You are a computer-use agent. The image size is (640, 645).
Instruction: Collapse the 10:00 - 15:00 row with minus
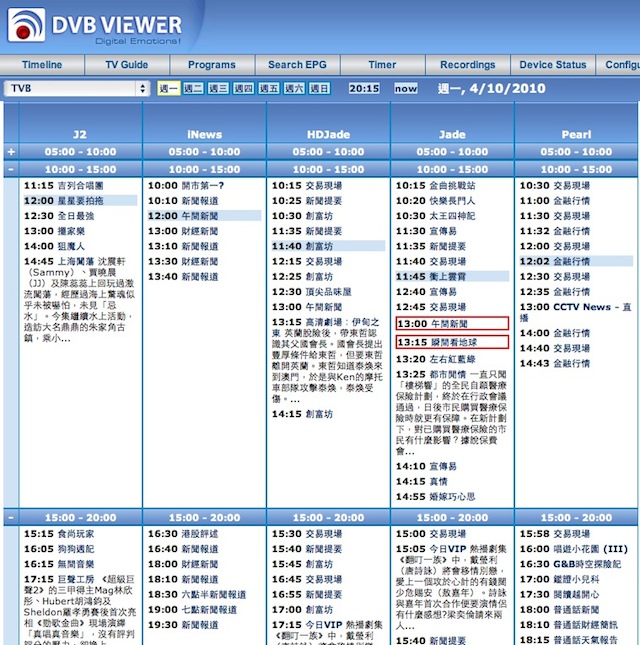pyautogui.click(x=11, y=169)
